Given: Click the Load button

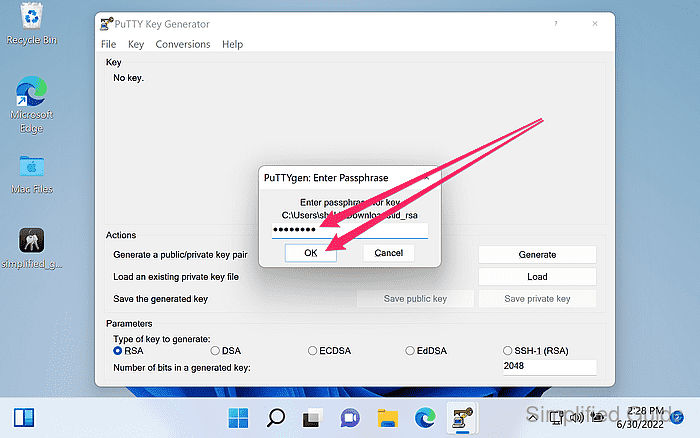Looking at the screenshot, I should (x=537, y=276).
